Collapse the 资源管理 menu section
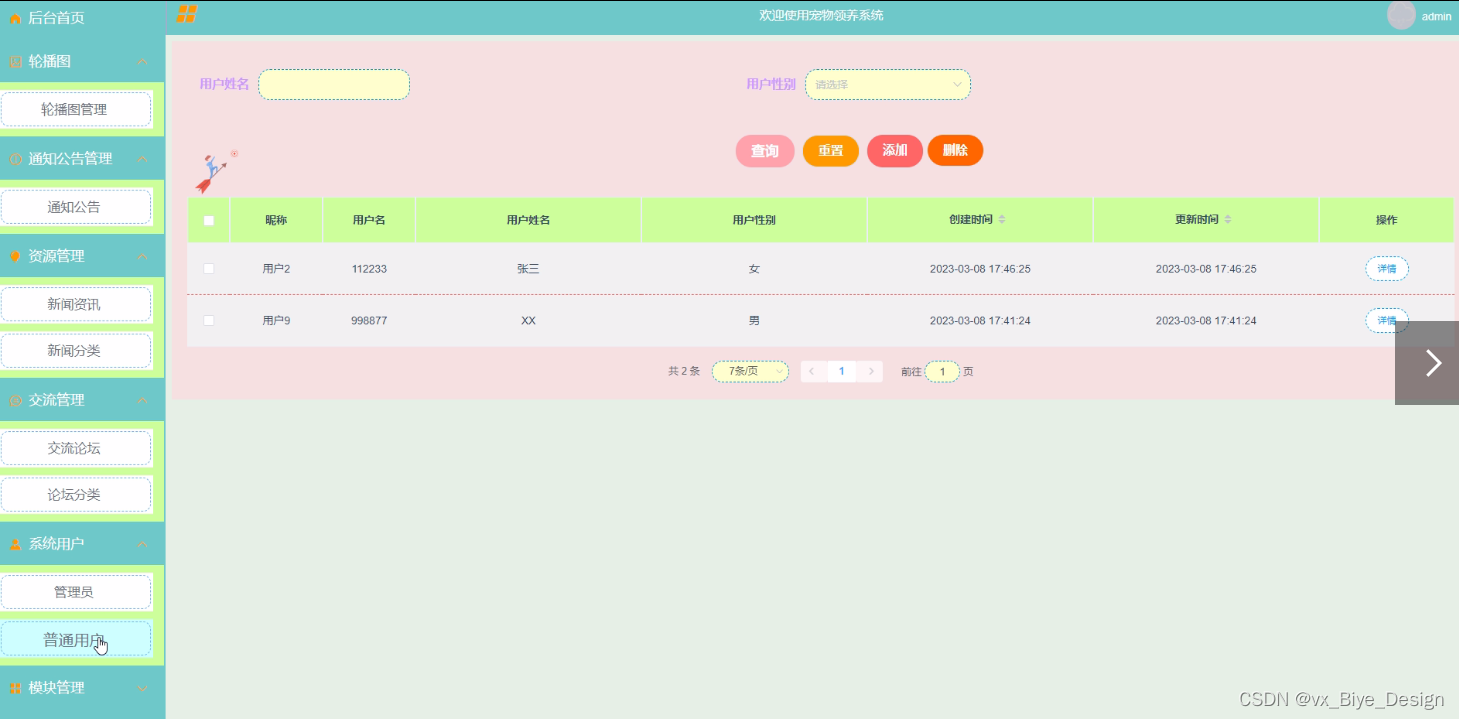The width and height of the screenshot is (1459, 719). pyautogui.click(x=142, y=256)
